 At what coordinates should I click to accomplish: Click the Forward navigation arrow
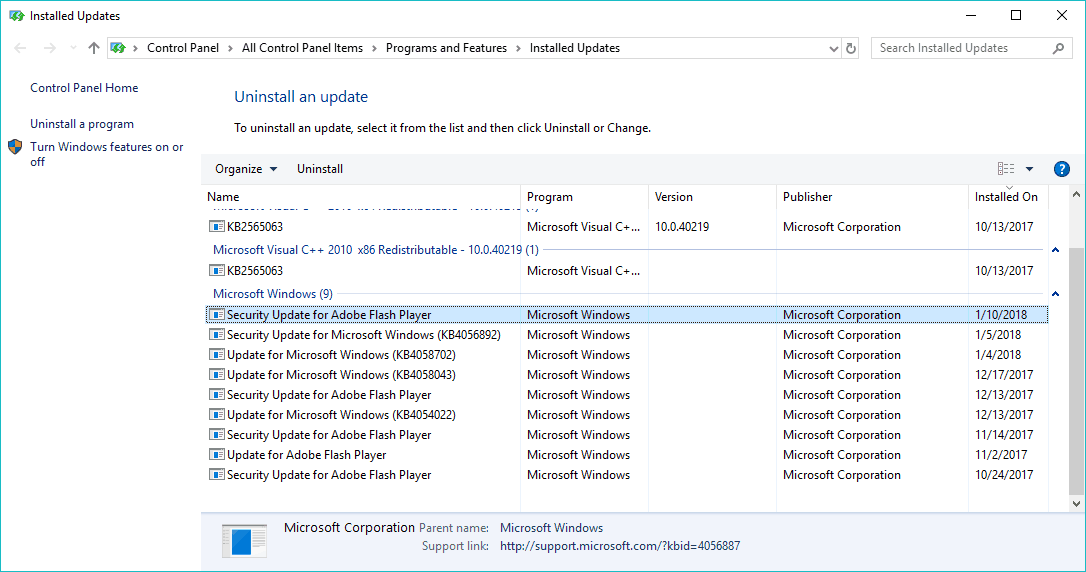click(x=50, y=48)
